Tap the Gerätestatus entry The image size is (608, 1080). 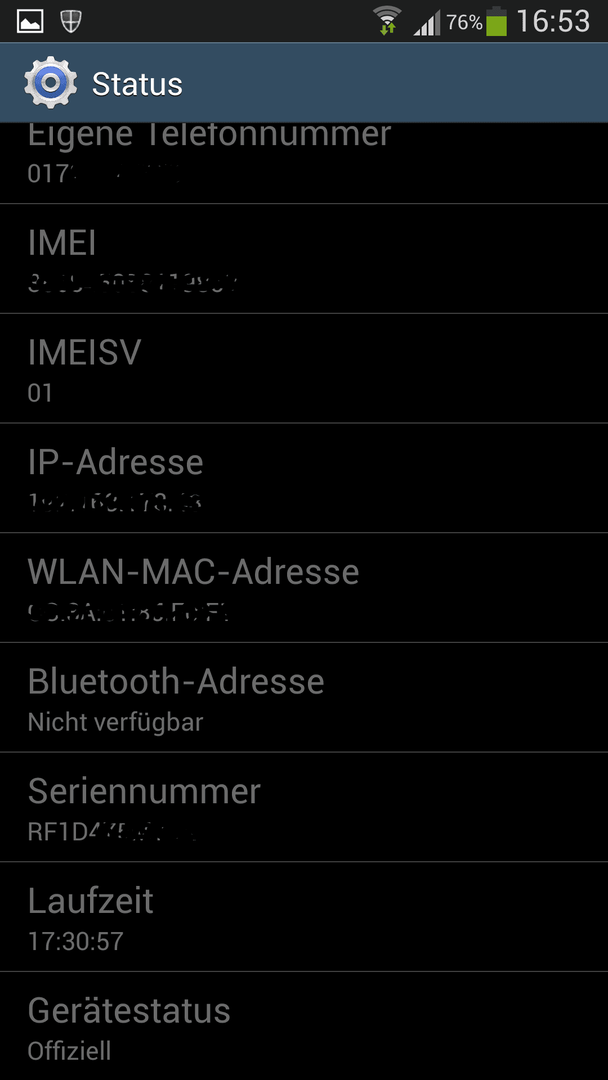pos(304,1026)
